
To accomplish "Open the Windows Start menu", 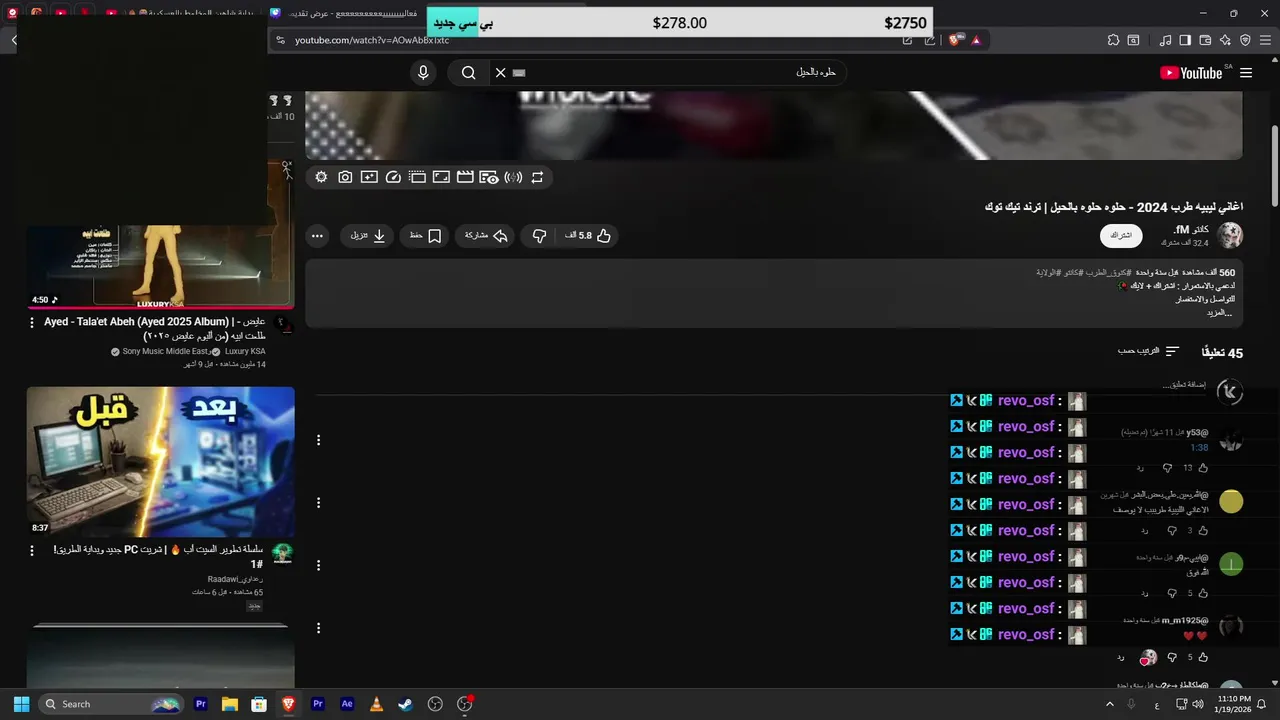I will (x=21, y=704).
